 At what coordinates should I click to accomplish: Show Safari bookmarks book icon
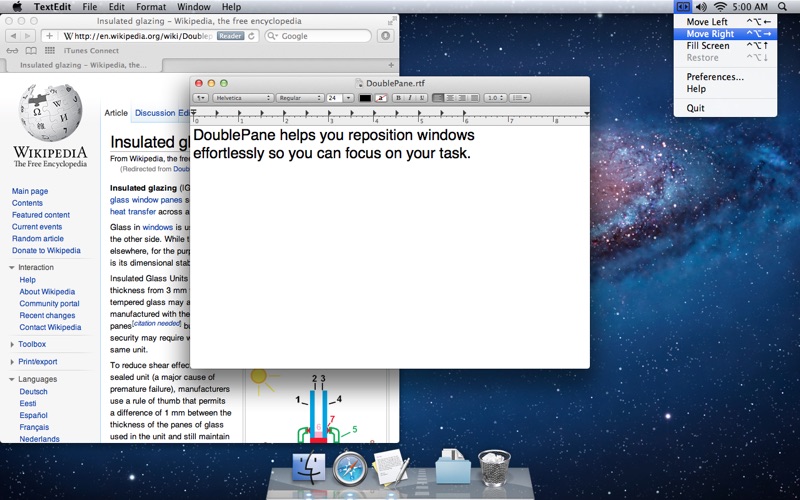click(x=31, y=51)
